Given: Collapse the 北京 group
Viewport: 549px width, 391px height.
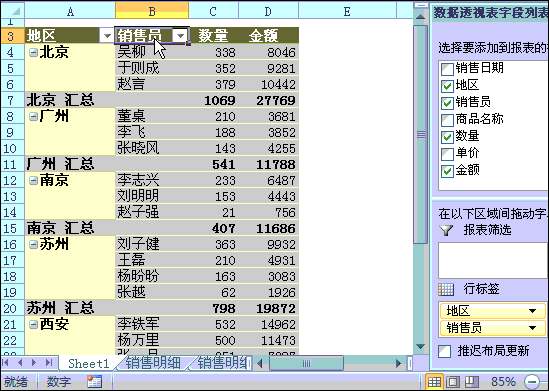Looking at the screenshot, I should [x=33, y=53].
